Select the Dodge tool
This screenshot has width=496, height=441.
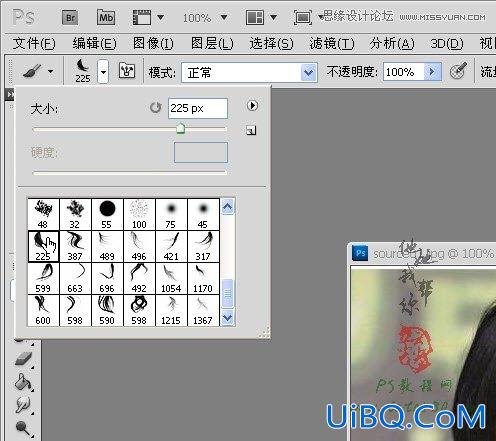tap(24, 429)
